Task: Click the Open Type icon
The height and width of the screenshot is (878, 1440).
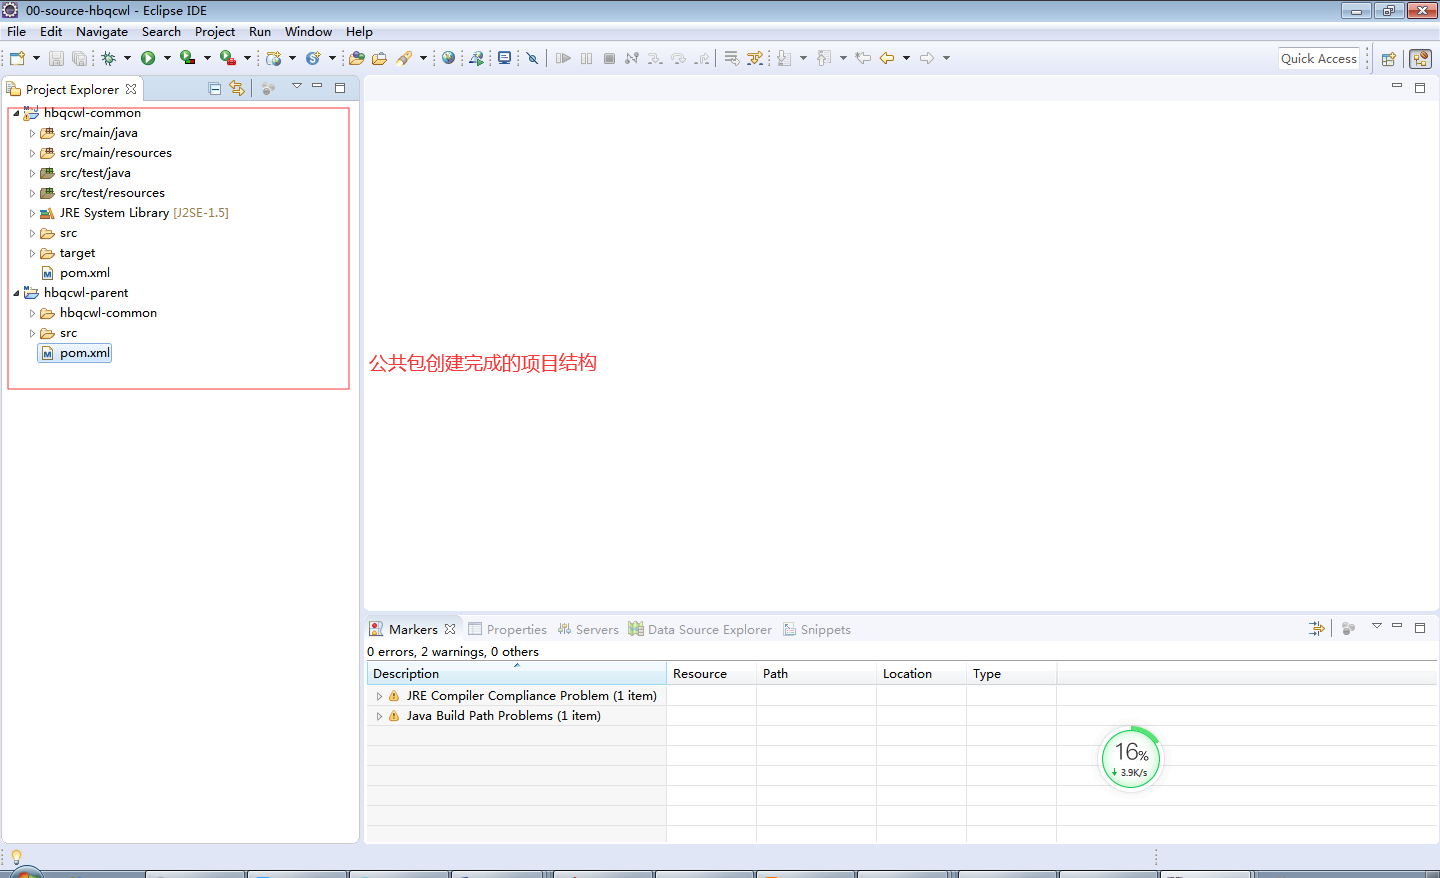Action: (x=356, y=58)
